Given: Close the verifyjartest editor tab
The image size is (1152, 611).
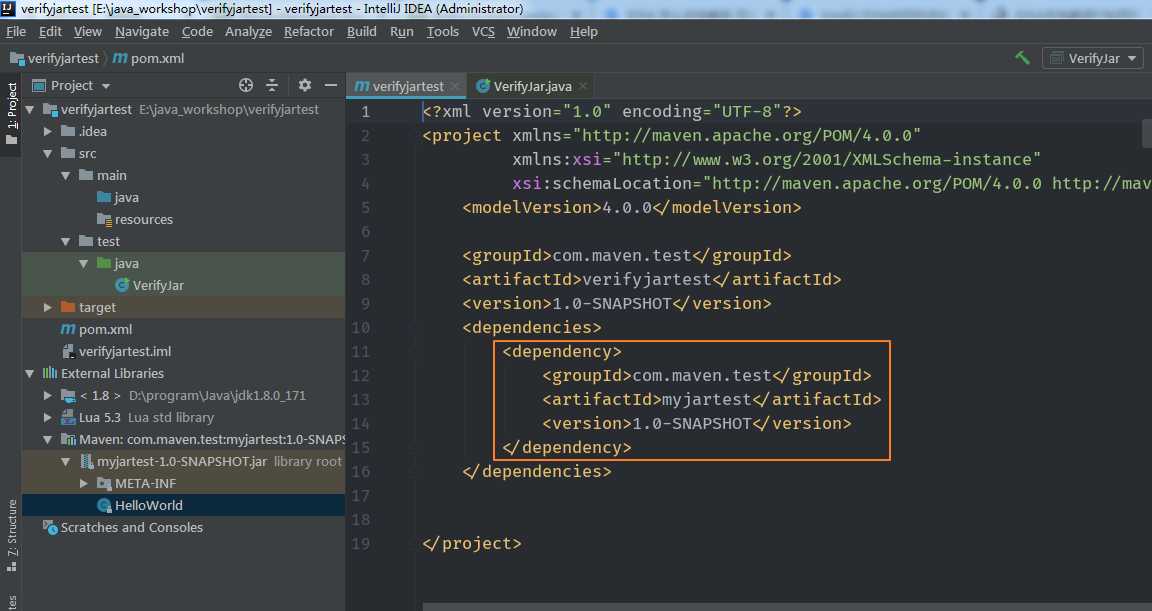Looking at the screenshot, I should point(455,86).
